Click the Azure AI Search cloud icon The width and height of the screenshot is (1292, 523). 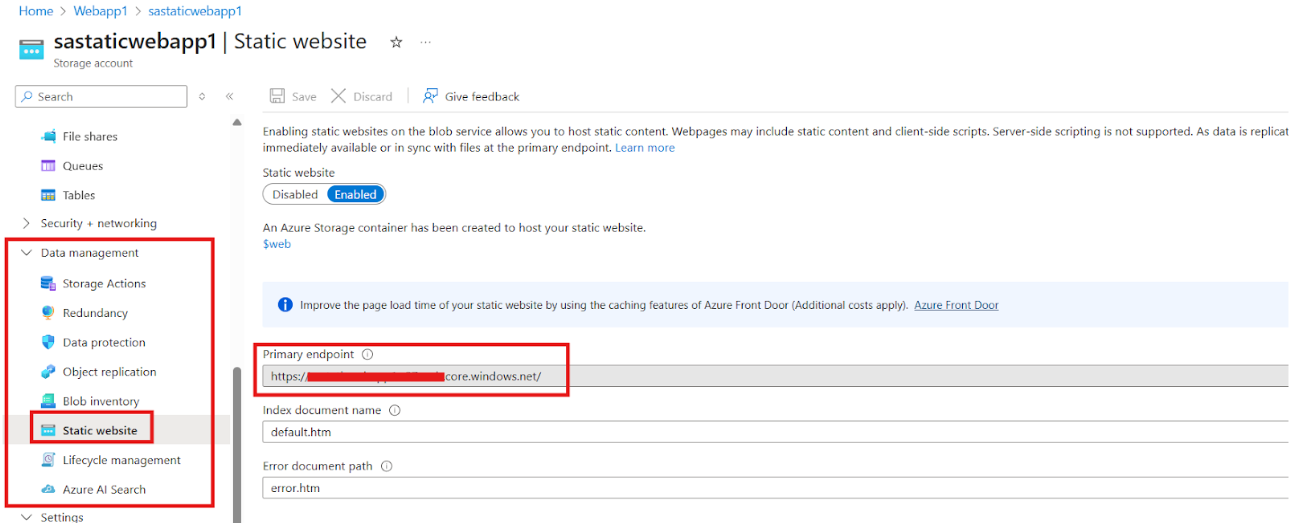tap(47, 490)
